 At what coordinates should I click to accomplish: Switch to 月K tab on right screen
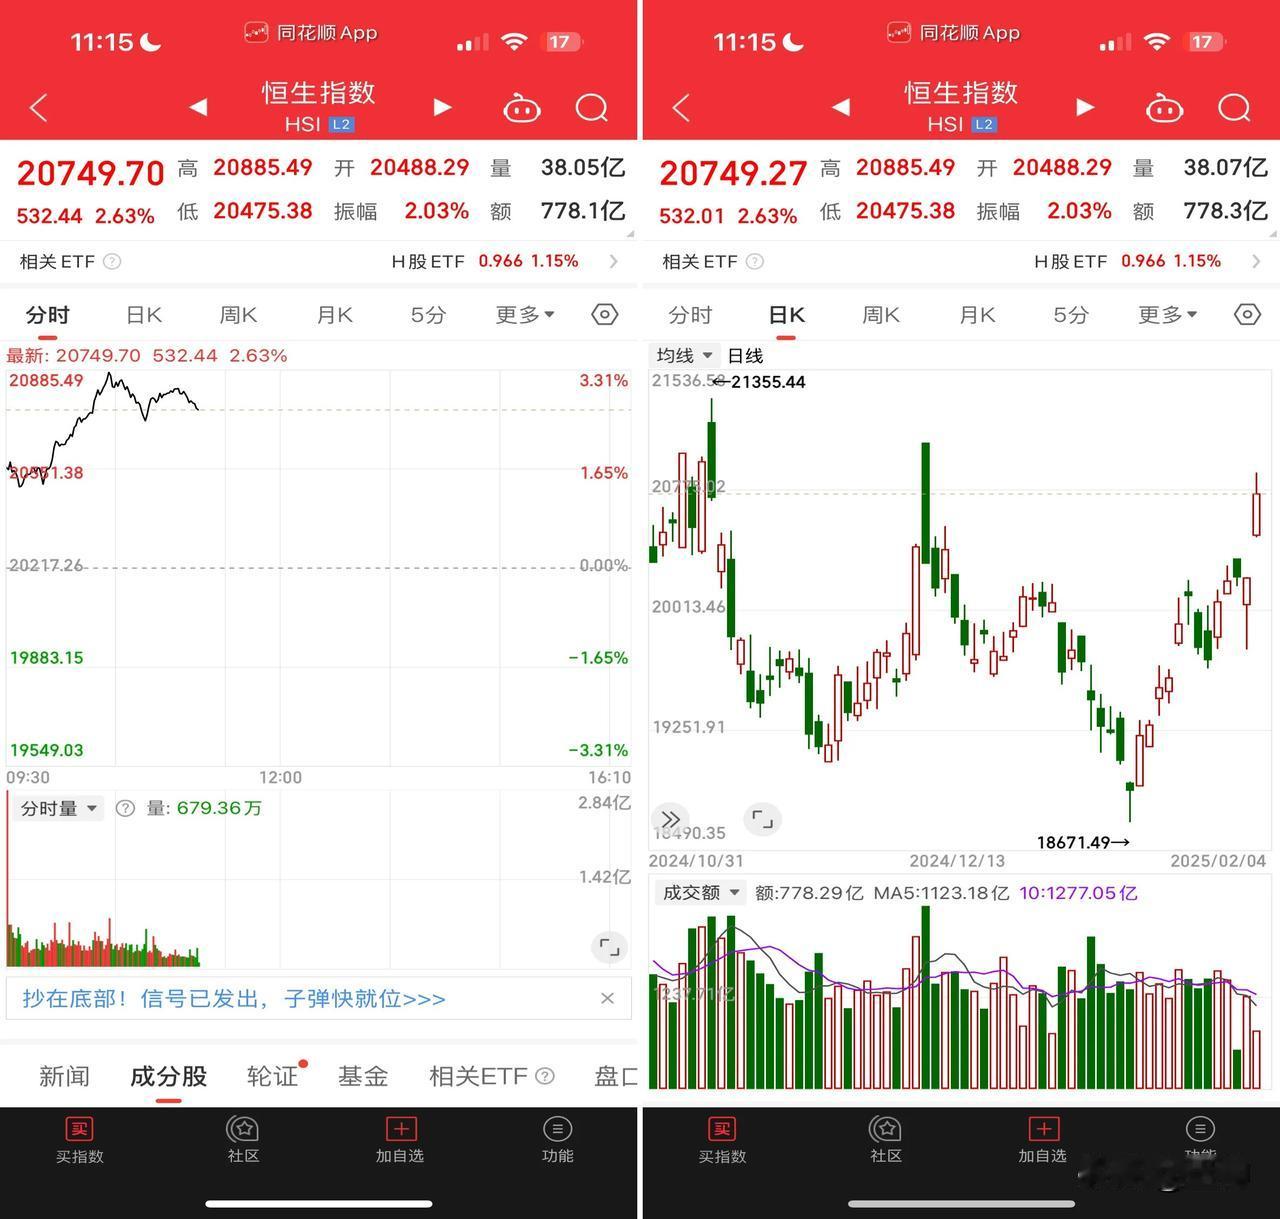point(978,315)
